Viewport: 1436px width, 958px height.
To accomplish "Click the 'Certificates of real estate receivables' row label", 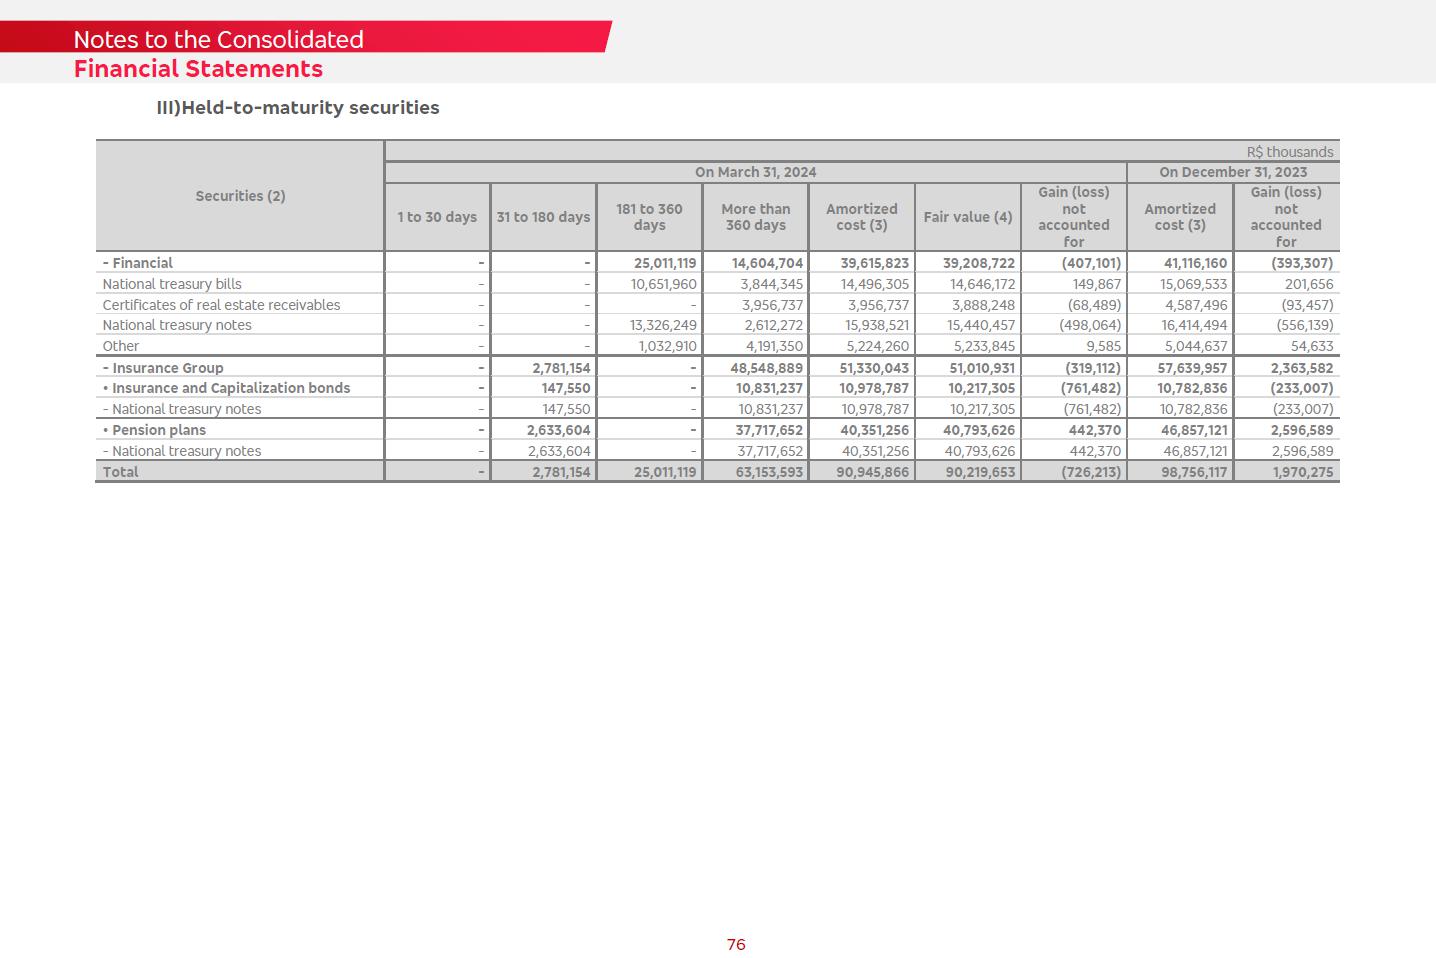I will [x=221, y=305].
